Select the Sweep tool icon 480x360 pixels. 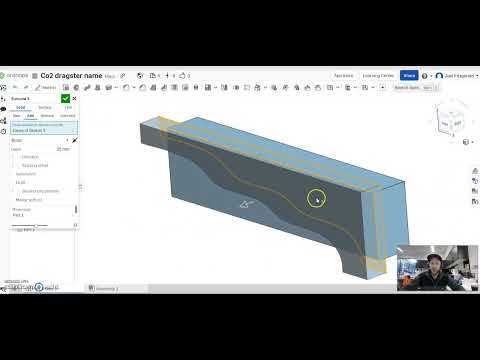point(87,87)
